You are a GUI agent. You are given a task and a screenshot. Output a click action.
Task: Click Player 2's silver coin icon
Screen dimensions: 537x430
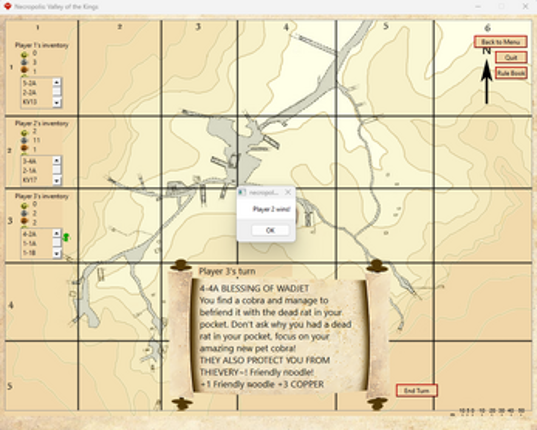24,140
